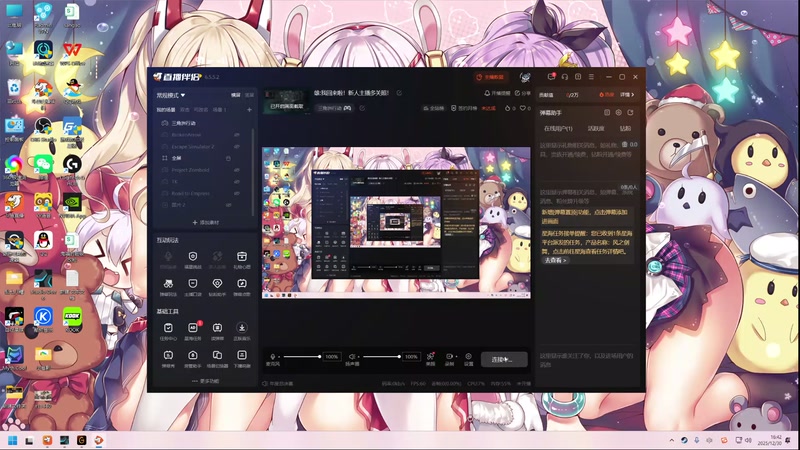Open the Windows Start menu
800x450 pixels.
(13, 440)
